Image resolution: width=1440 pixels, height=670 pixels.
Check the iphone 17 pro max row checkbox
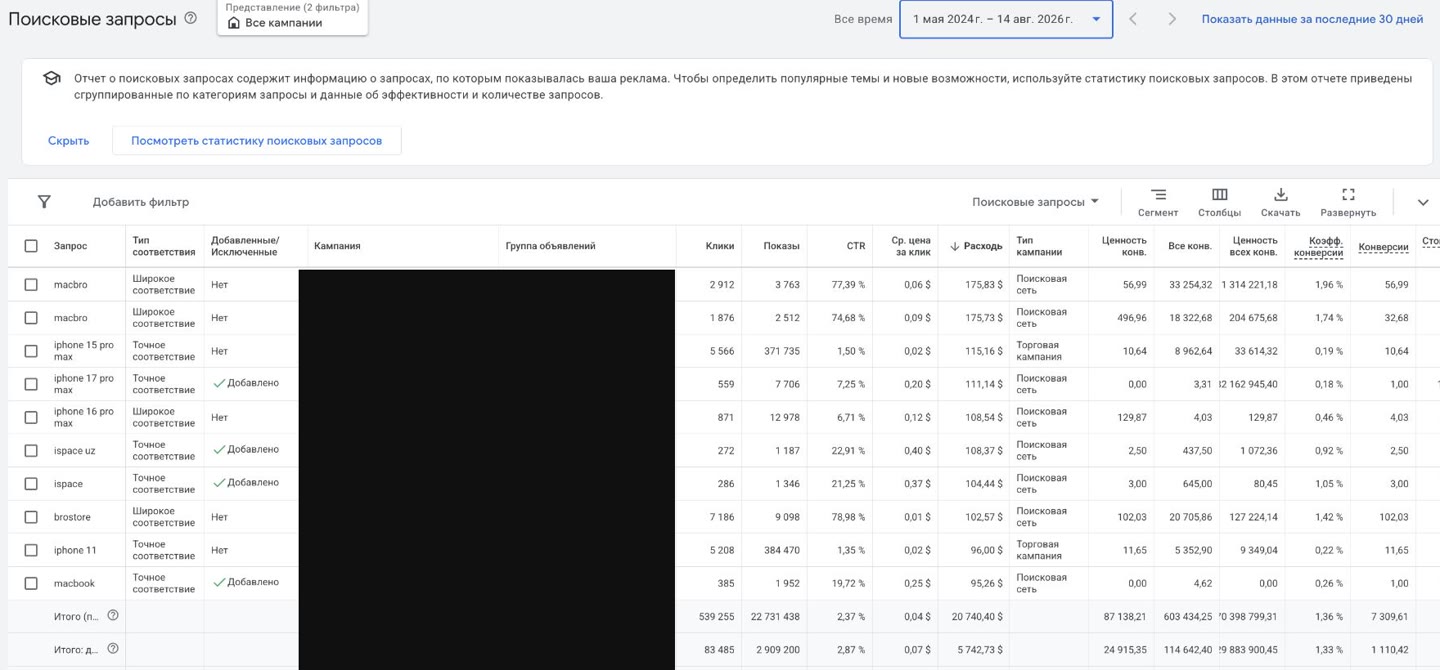click(31, 384)
